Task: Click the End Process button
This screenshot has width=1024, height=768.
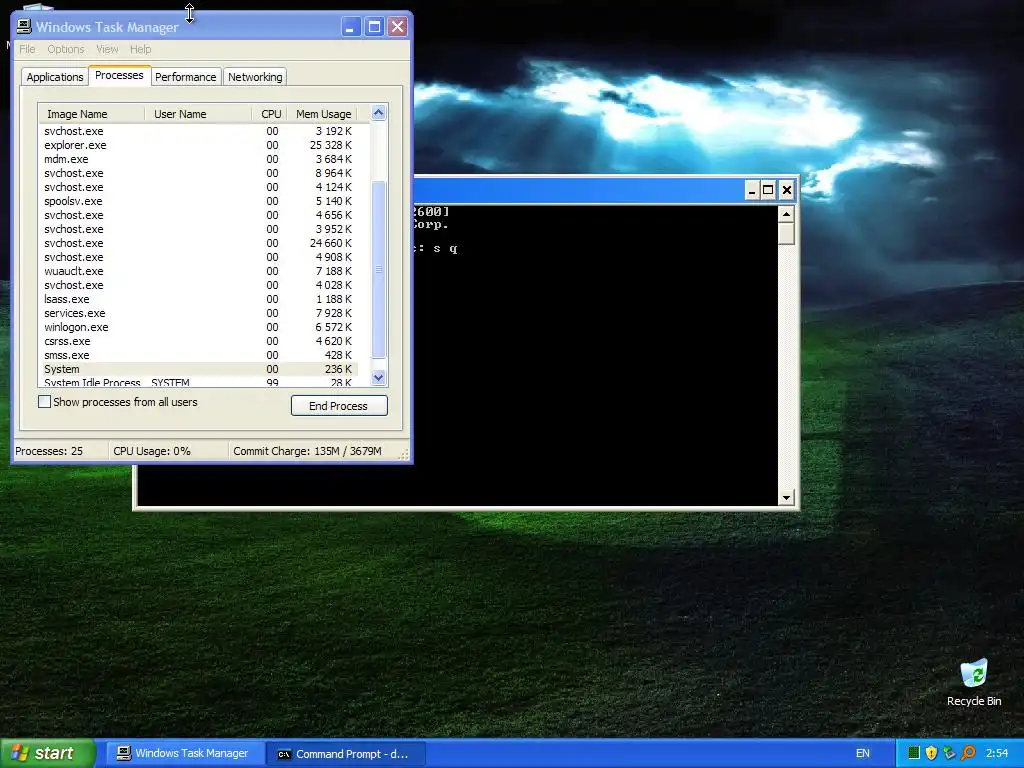Action: 339,406
